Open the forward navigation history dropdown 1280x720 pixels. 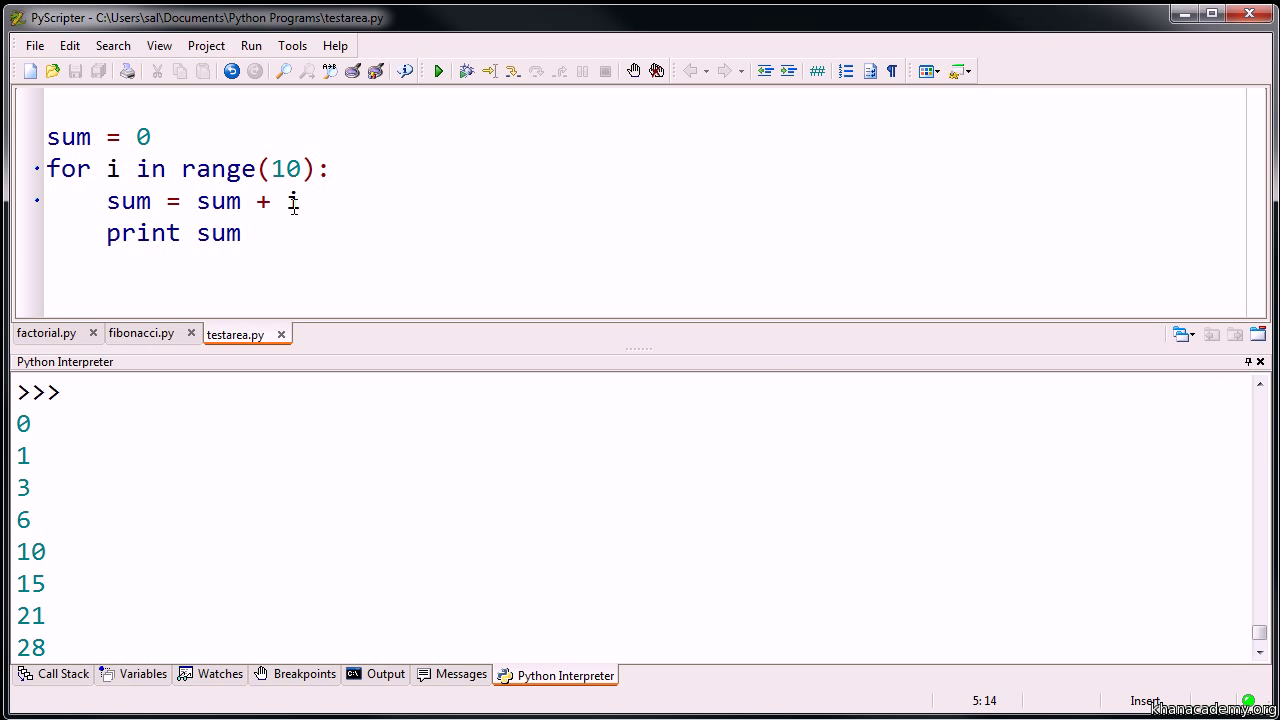pos(740,70)
